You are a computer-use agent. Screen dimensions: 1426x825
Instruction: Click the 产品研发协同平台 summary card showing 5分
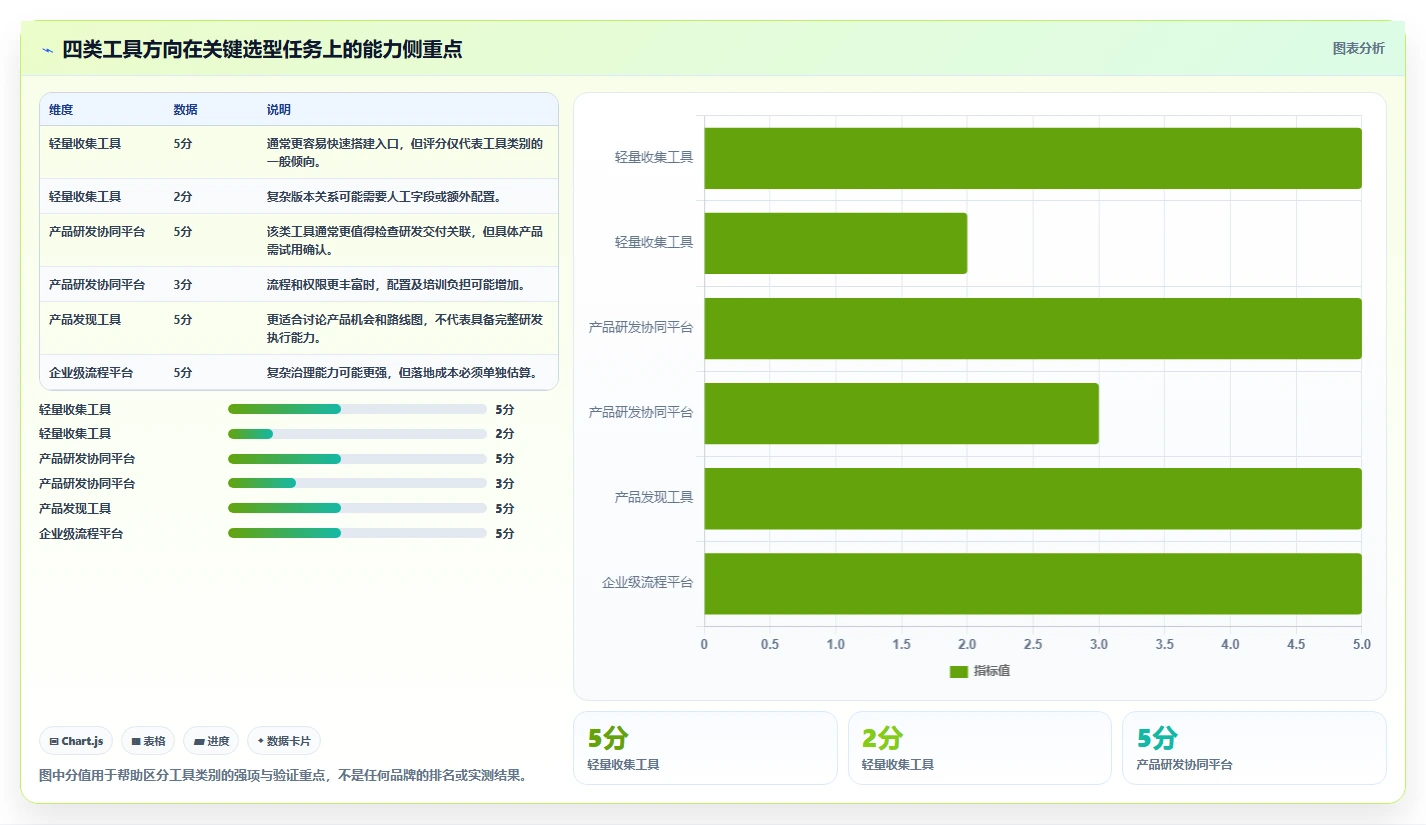(x=1254, y=748)
